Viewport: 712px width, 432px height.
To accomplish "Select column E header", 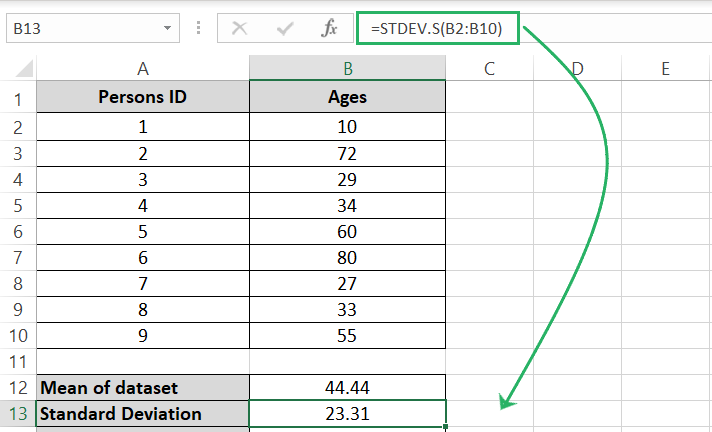I will 666,68.
